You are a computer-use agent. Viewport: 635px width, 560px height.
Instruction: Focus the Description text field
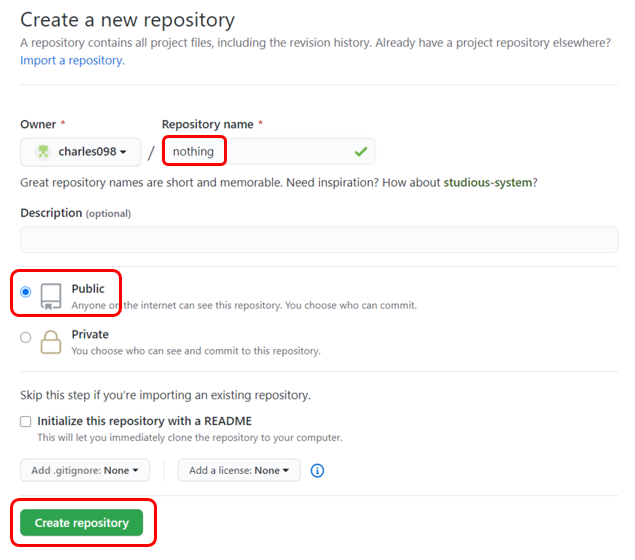pyautogui.click(x=319, y=240)
